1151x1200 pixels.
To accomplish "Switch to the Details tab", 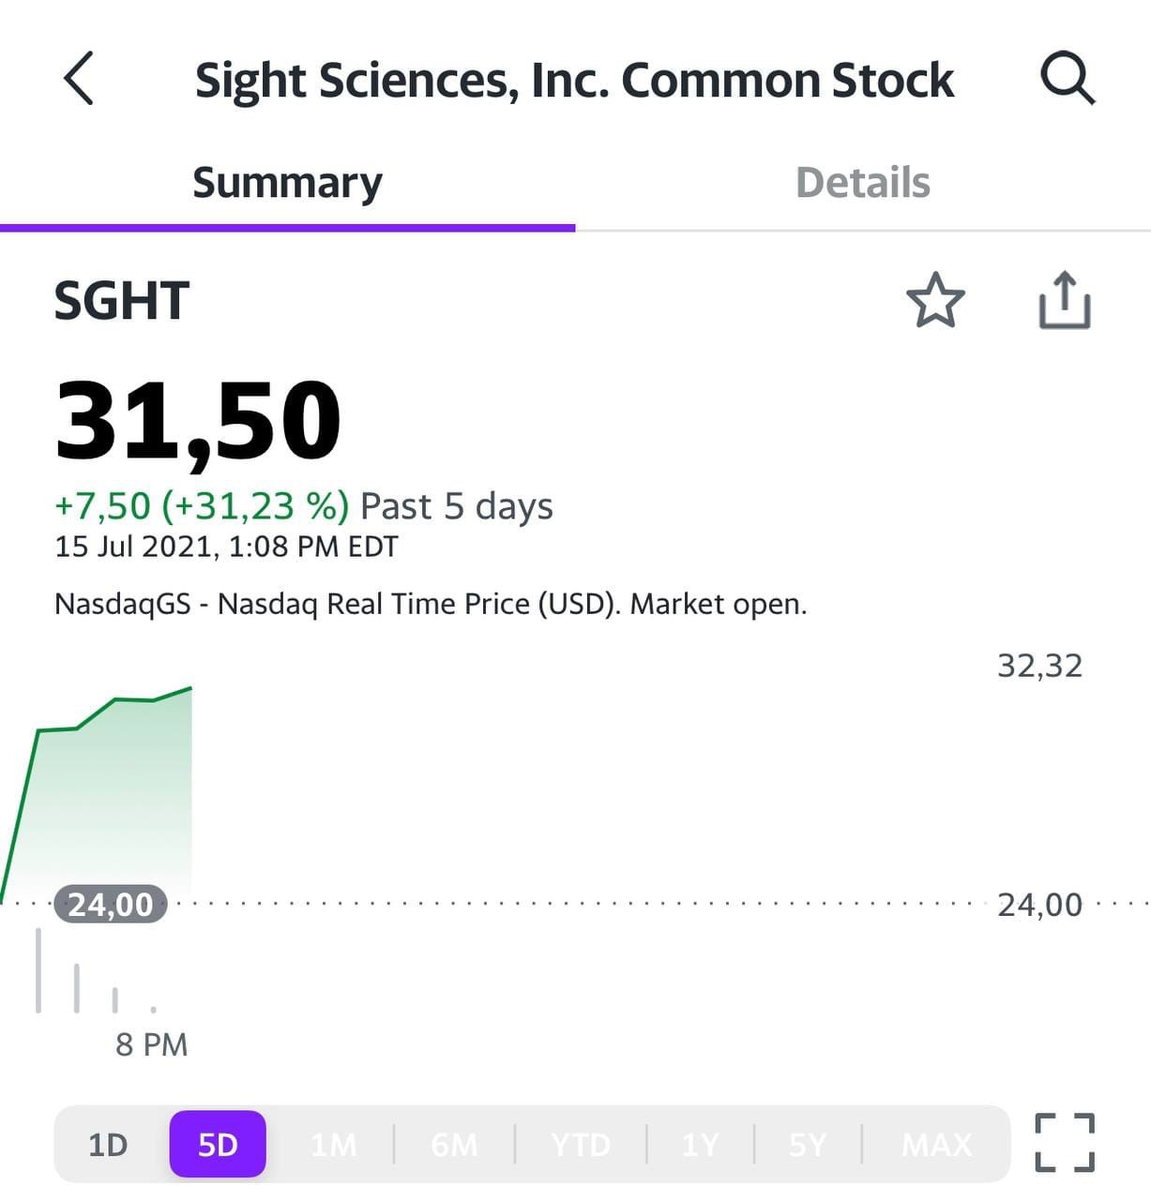I will (863, 183).
